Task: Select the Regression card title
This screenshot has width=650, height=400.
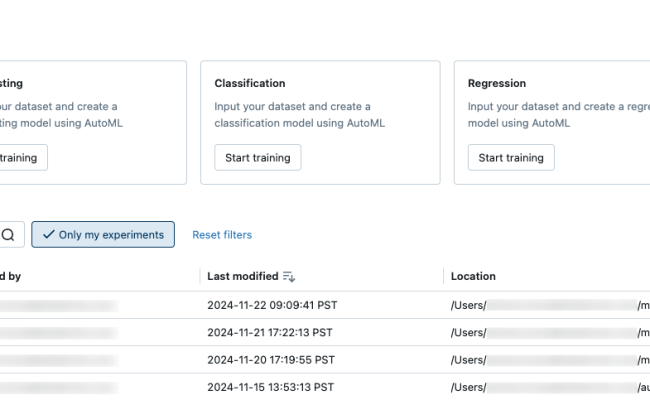Action: (x=497, y=84)
